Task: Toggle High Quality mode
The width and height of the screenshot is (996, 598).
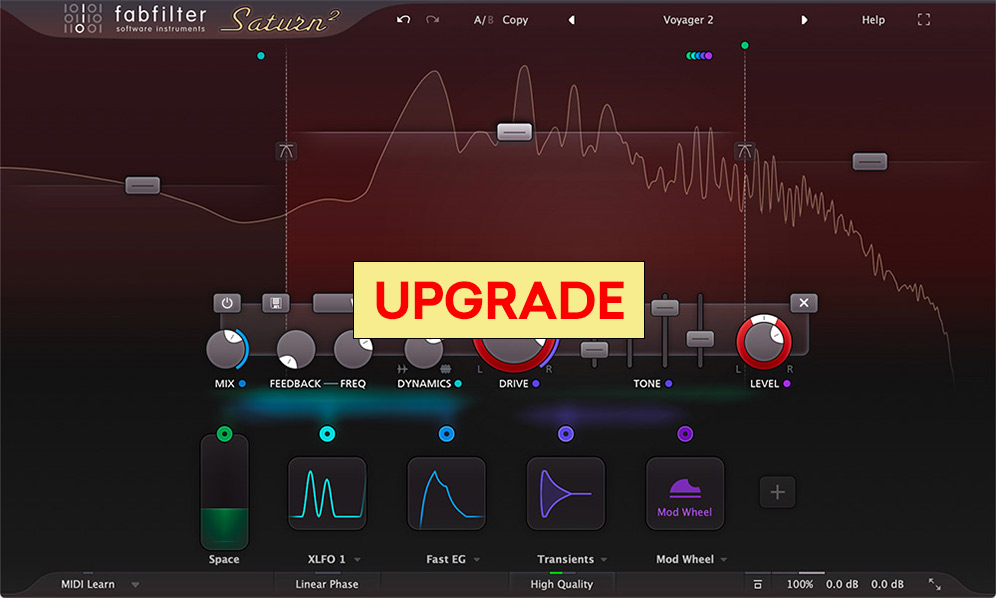Action: pyautogui.click(x=561, y=583)
